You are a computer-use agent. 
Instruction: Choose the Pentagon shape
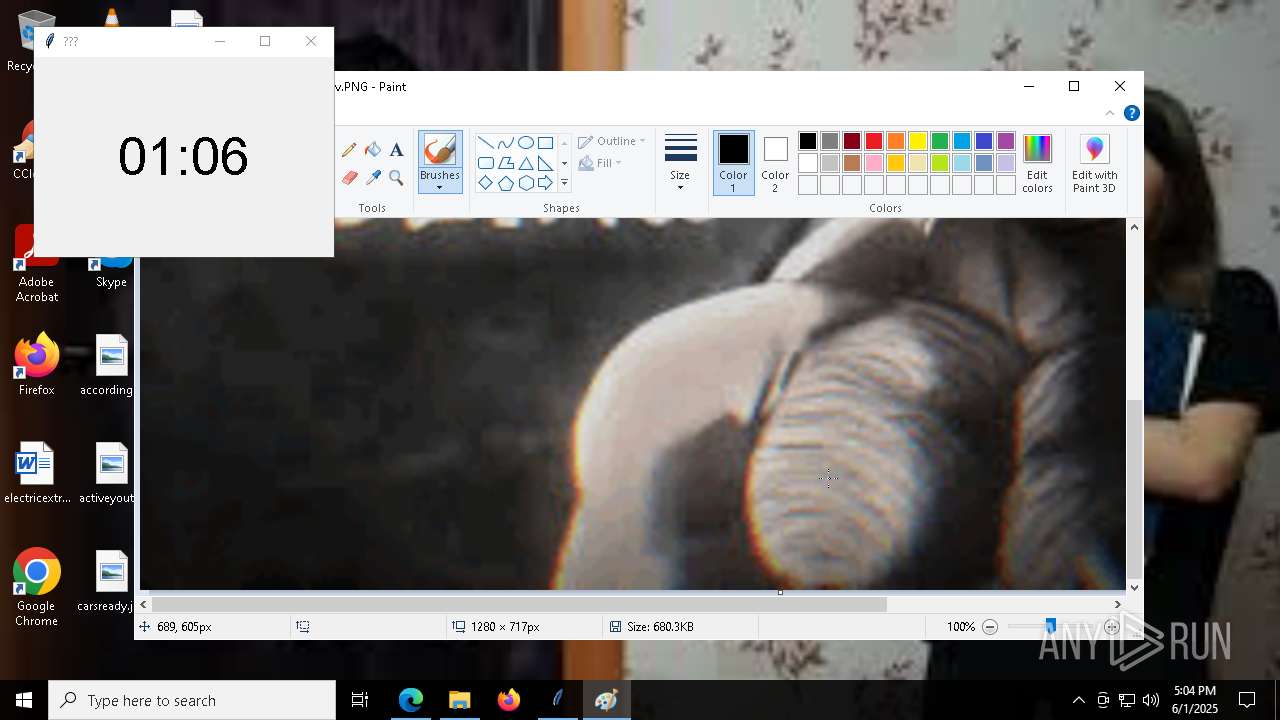coord(505,183)
